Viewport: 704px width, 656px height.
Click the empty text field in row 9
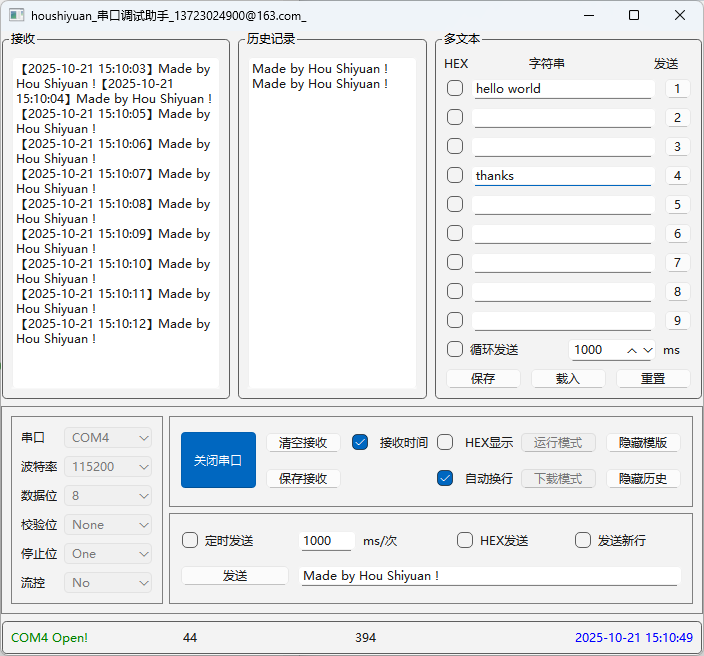(563, 321)
